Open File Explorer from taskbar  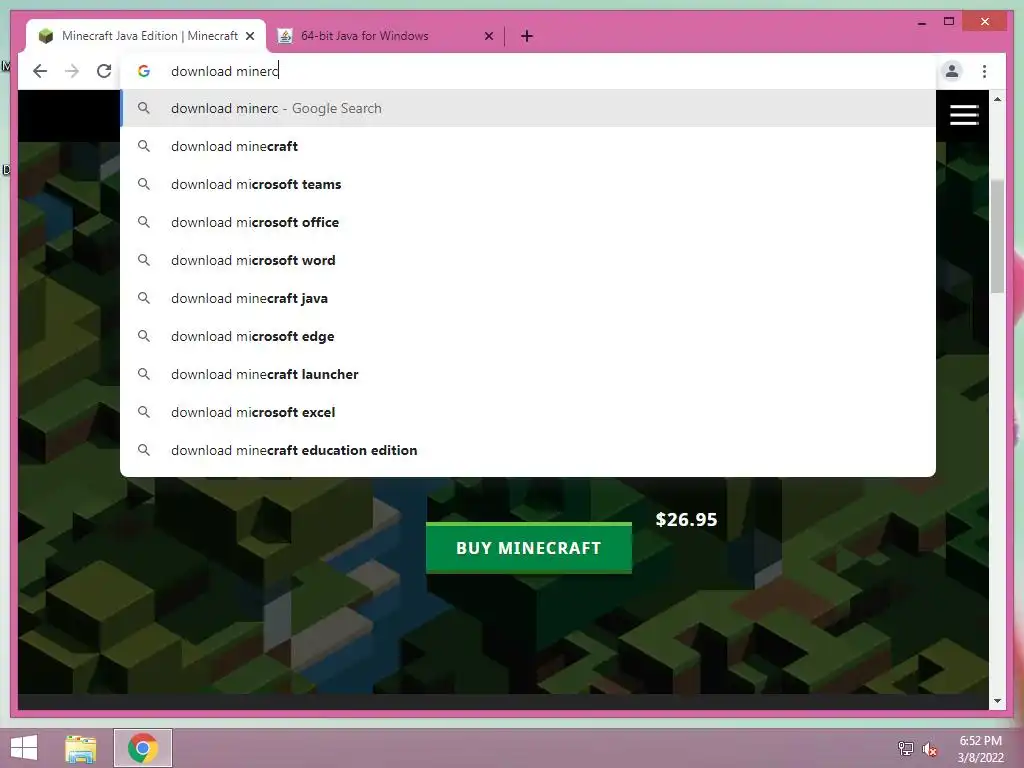coord(80,748)
